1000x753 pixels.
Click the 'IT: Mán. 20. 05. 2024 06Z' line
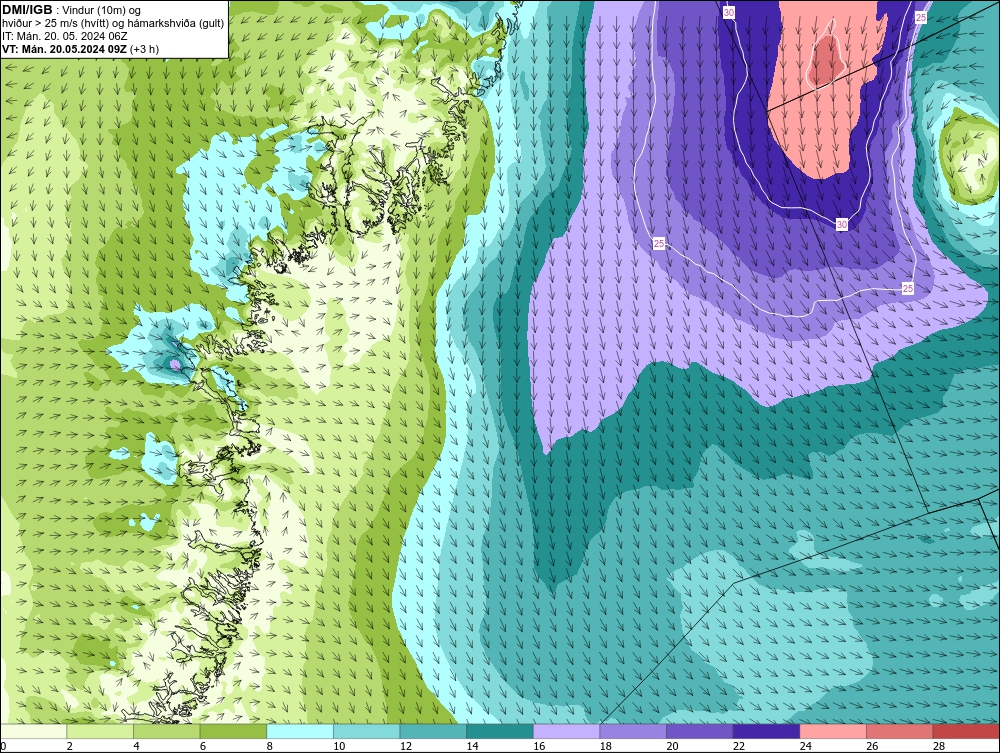click(x=64, y=36)
